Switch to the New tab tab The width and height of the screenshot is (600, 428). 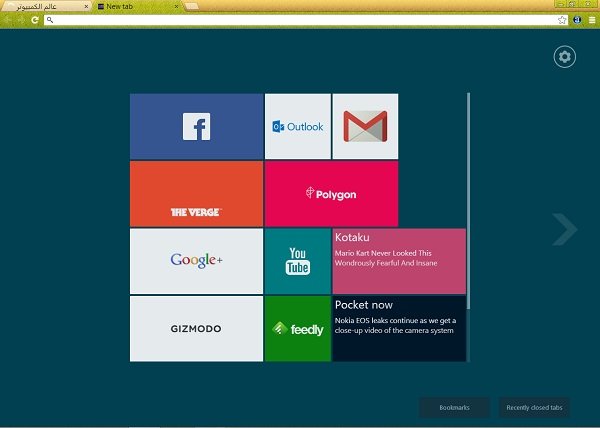pyautogui.click(x=136, y=7)
